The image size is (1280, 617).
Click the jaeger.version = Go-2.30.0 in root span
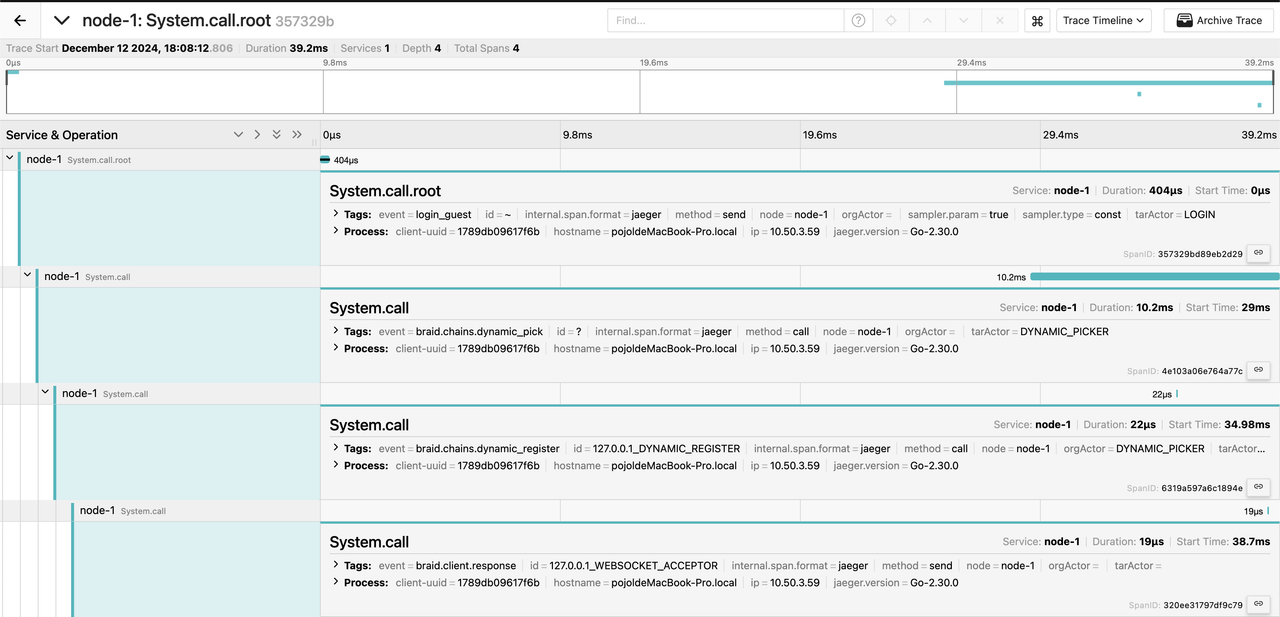click(896, 231)
